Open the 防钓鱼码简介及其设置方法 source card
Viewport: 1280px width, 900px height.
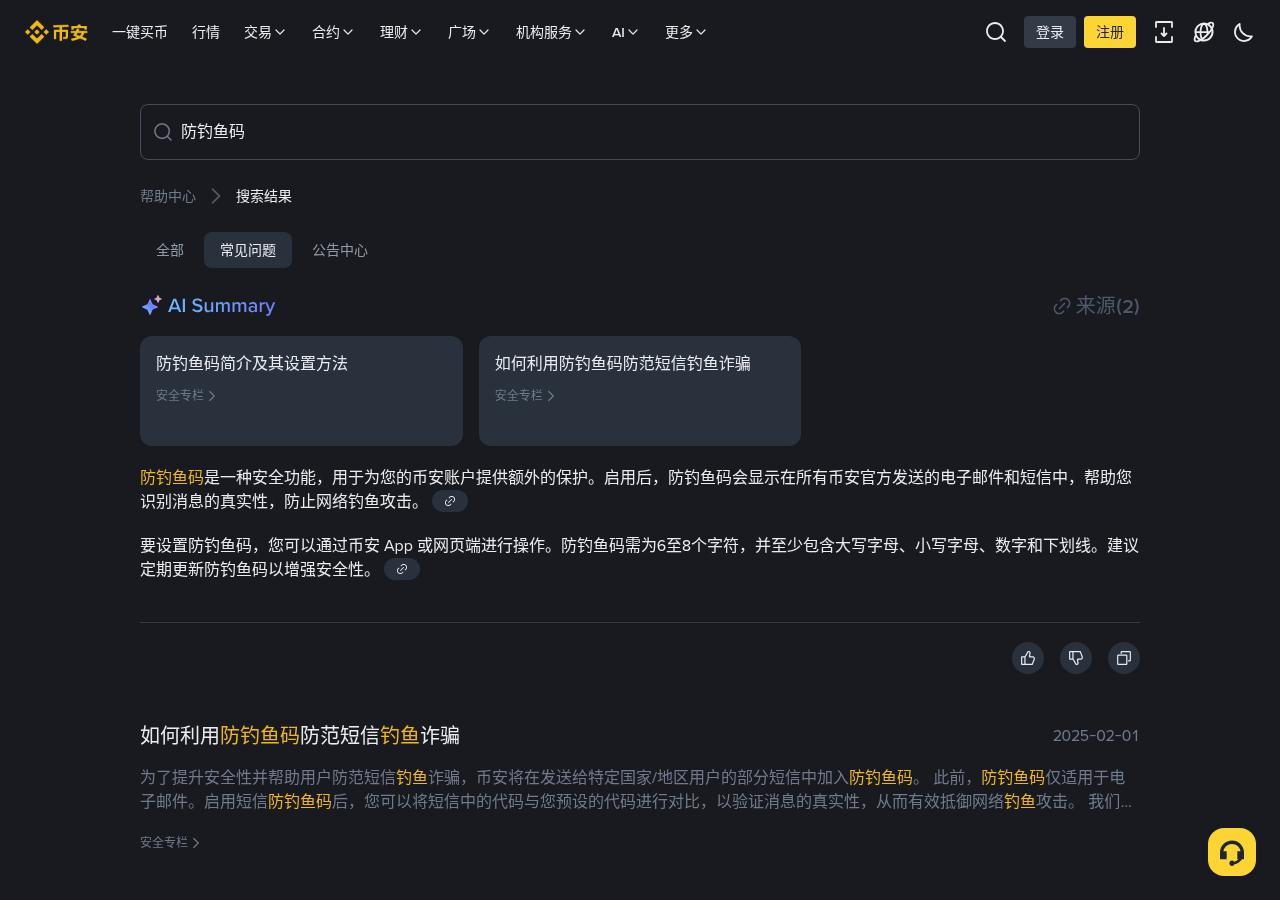(301, 391)
